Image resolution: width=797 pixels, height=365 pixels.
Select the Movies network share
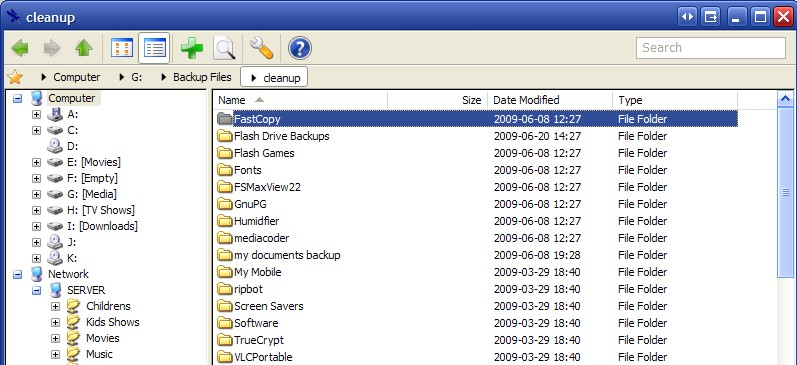pyautogui.click(x=103, y=338)
